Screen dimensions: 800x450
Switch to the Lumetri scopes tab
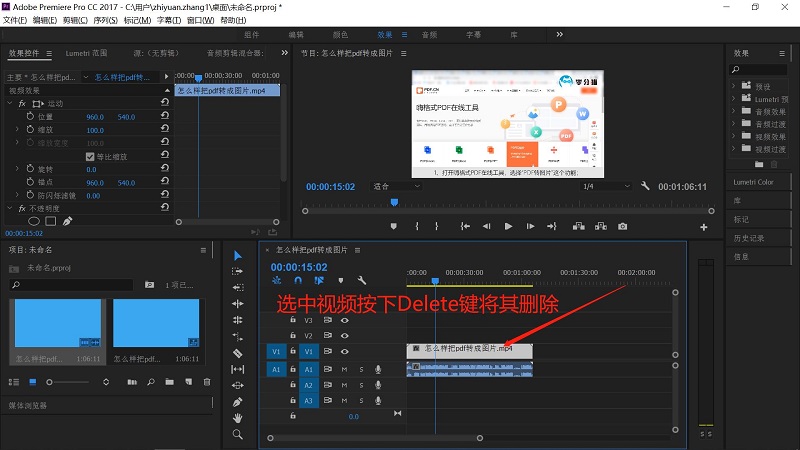(x=86, y=53)
